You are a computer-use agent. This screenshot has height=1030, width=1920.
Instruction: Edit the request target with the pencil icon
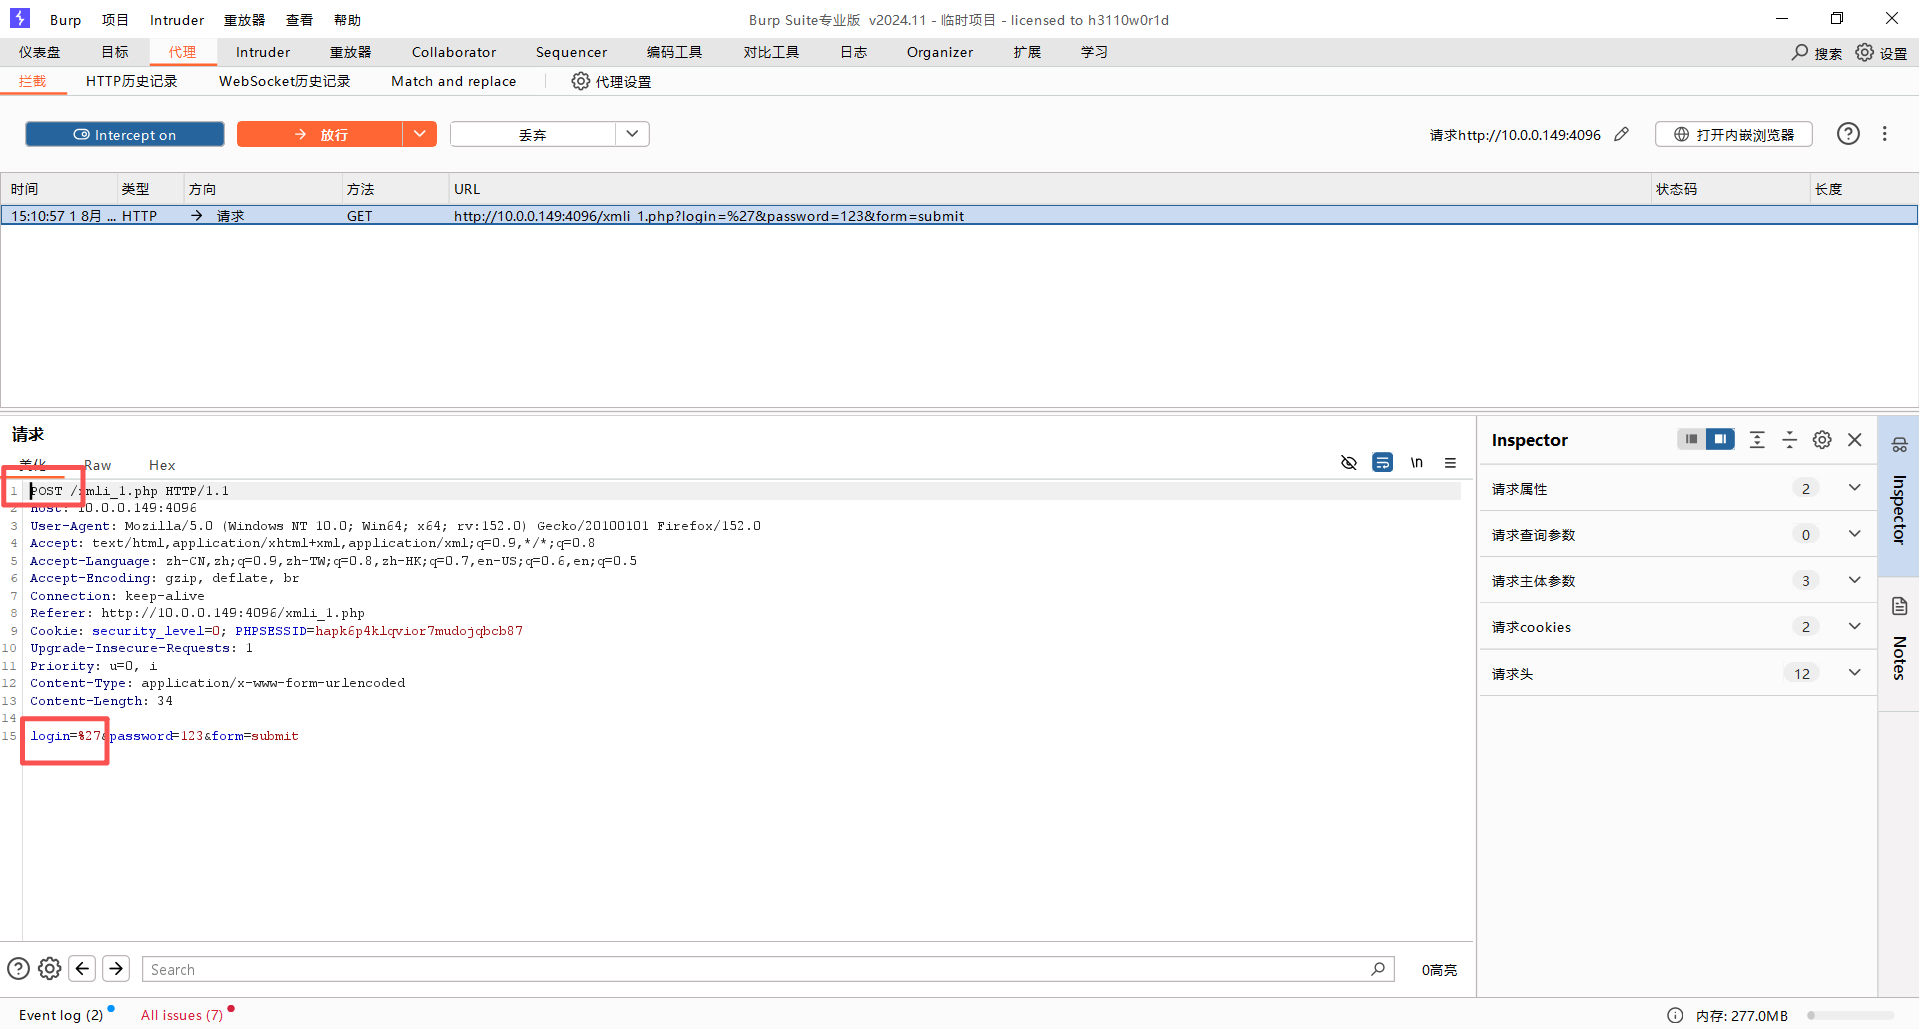1622,134
